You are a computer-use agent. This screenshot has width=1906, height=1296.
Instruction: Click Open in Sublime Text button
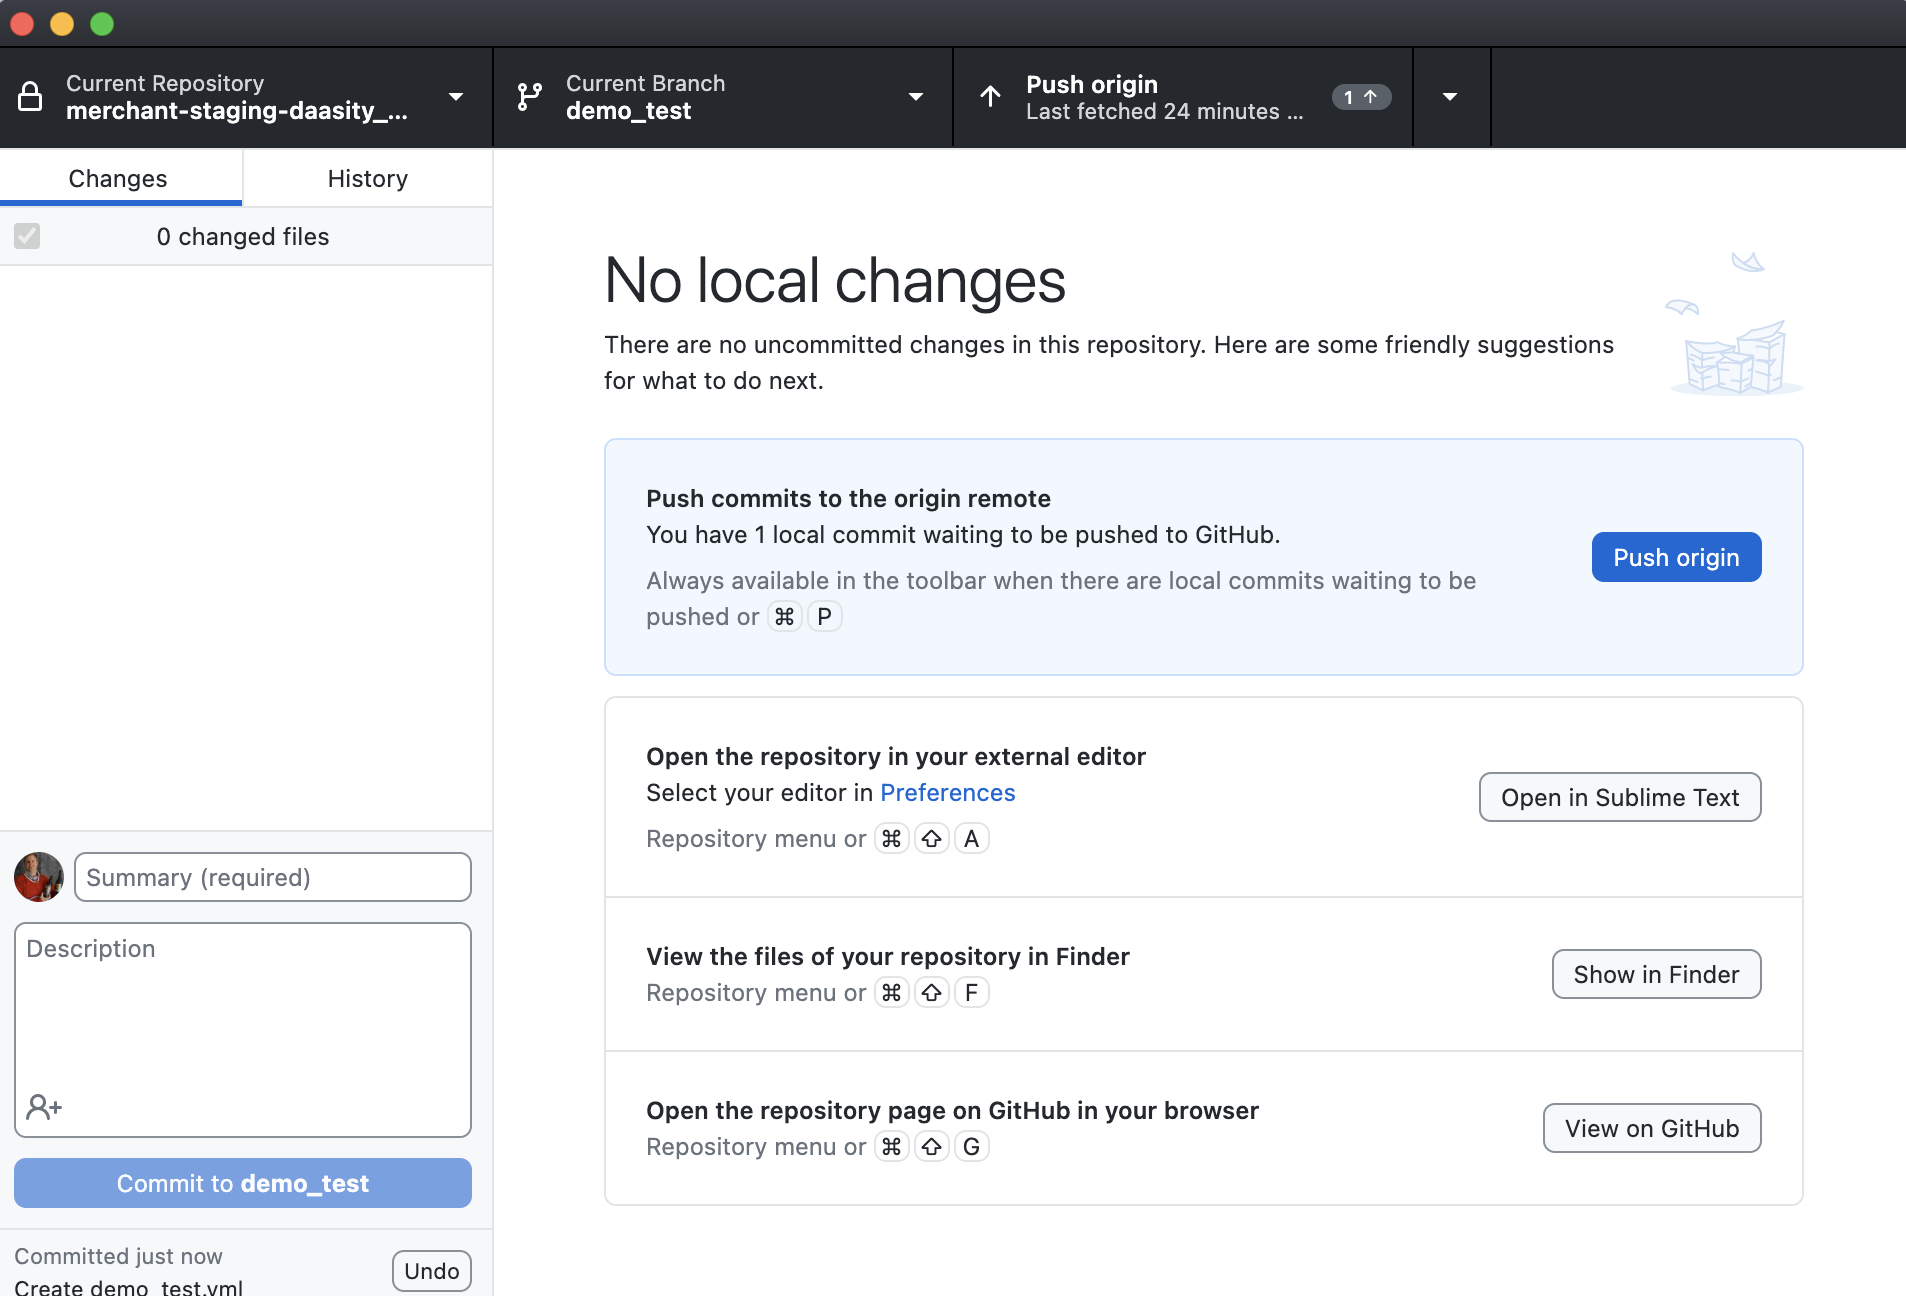point(1619,797)
